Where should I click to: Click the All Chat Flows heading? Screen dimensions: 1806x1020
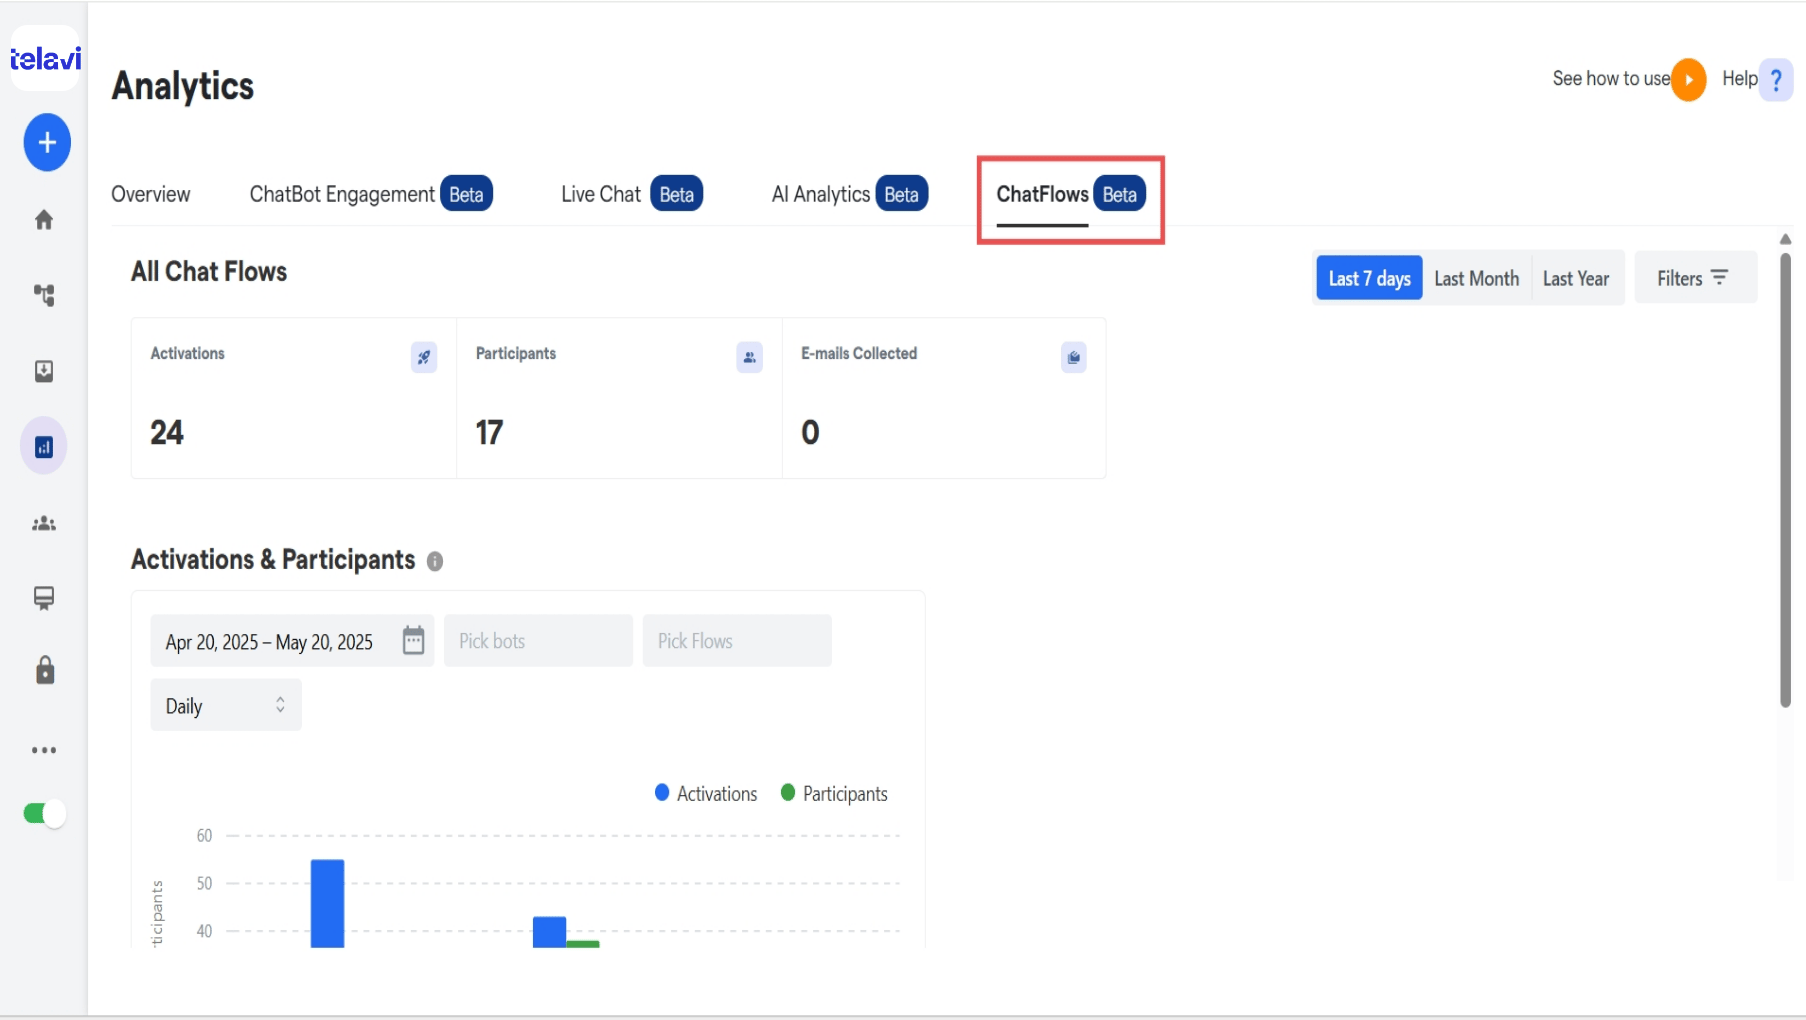[x=209, y=271]
